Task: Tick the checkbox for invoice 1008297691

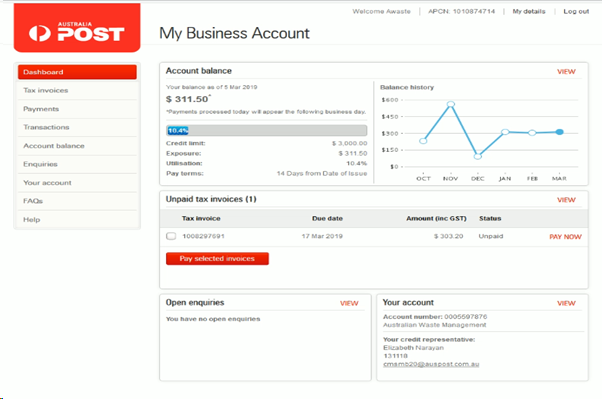Action: click(x=171, y=236)
